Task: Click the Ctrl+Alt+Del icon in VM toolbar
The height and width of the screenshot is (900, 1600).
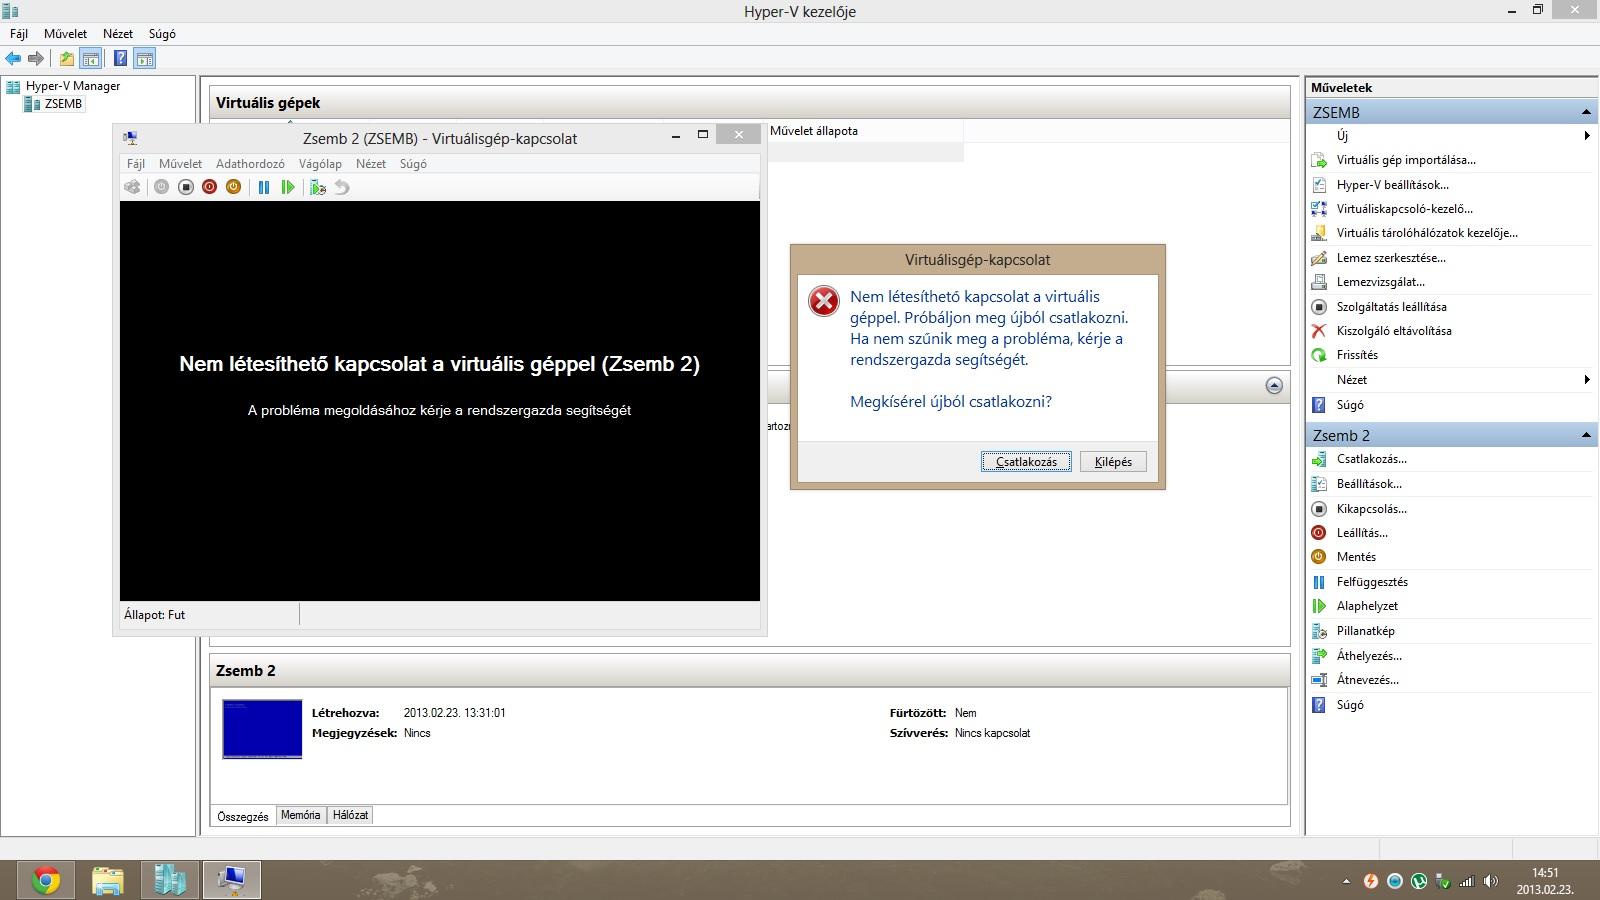Action: coord(132,187)
